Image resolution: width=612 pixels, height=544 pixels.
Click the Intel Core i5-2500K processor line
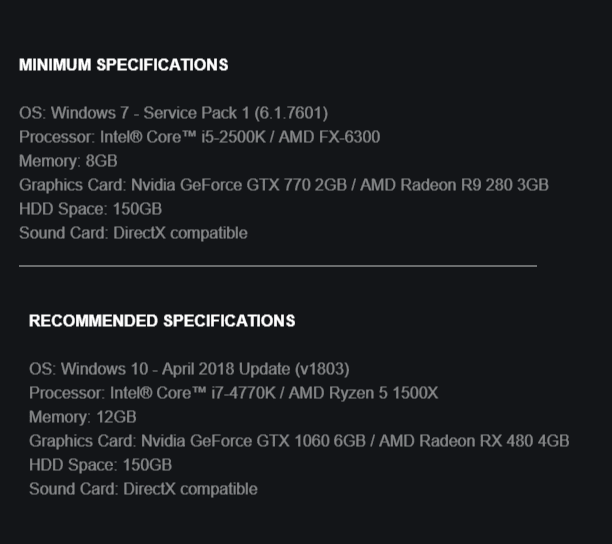pos(199,137)
